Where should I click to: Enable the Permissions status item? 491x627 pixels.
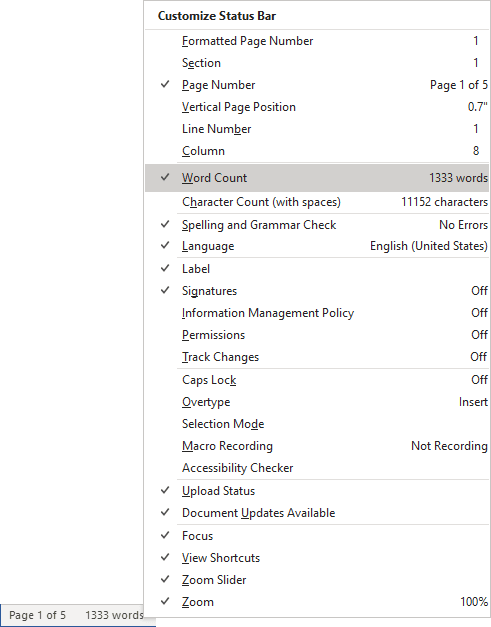tap(317, 335)
